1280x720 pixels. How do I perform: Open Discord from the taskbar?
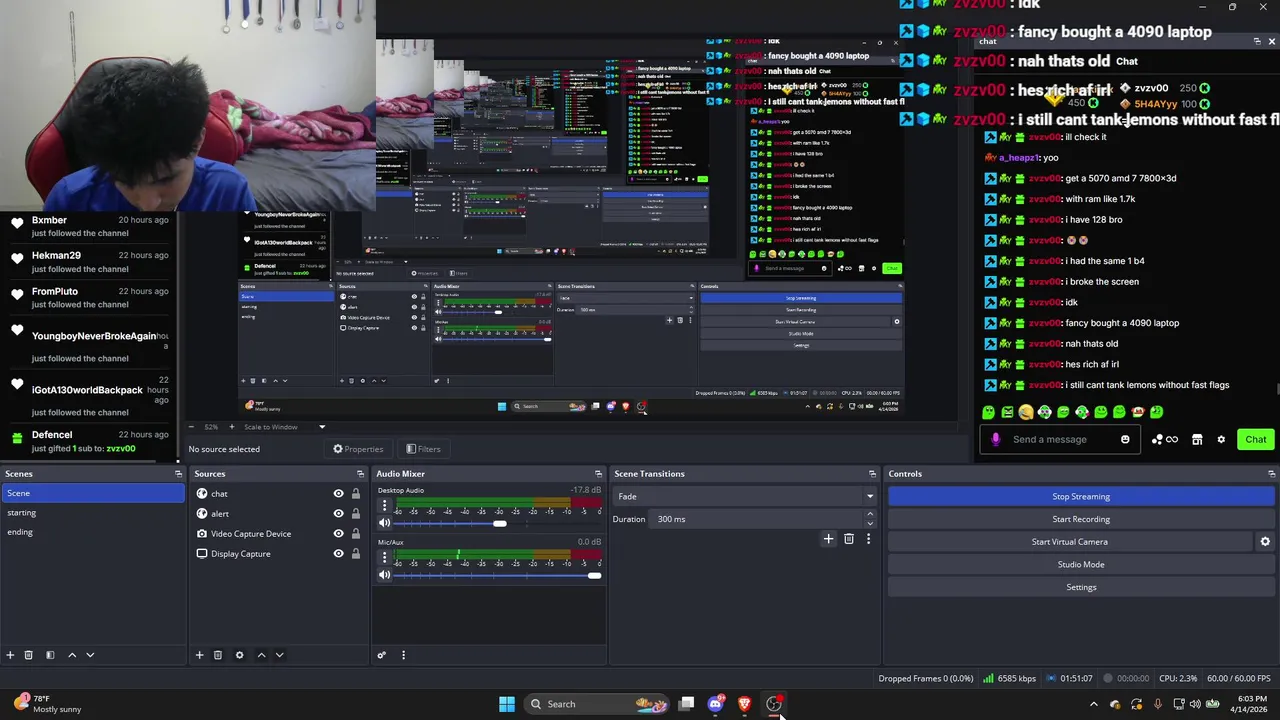pos(715,704)
